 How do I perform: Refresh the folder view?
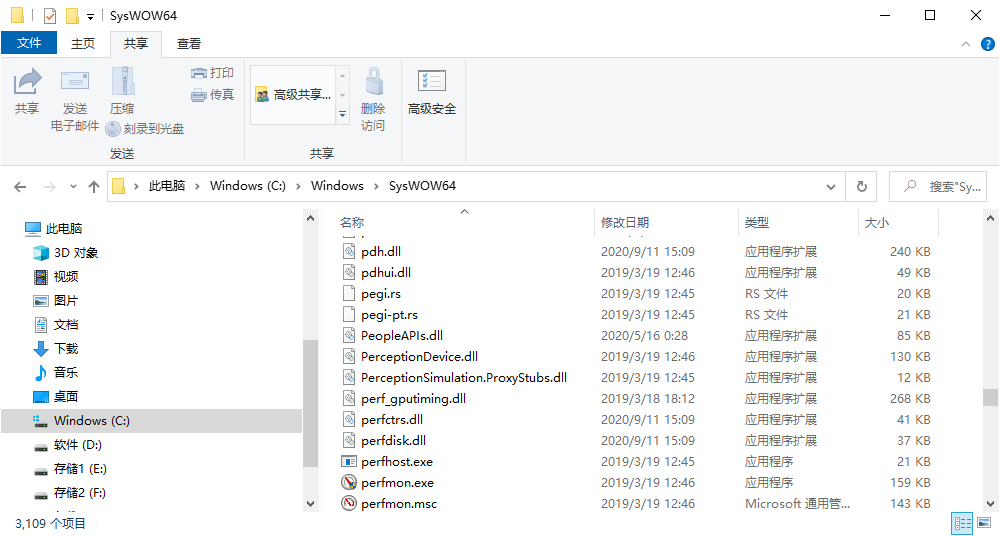[861, 186]
